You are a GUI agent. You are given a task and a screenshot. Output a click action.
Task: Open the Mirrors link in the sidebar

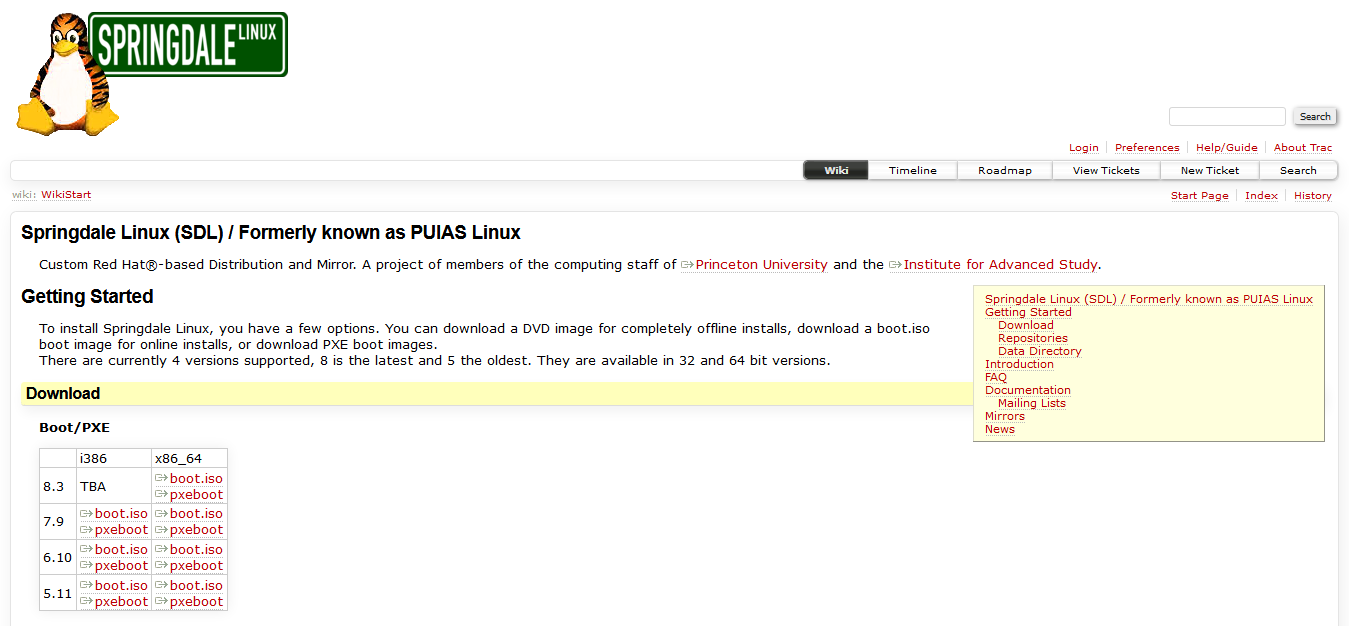click(x=1004, y=416)
